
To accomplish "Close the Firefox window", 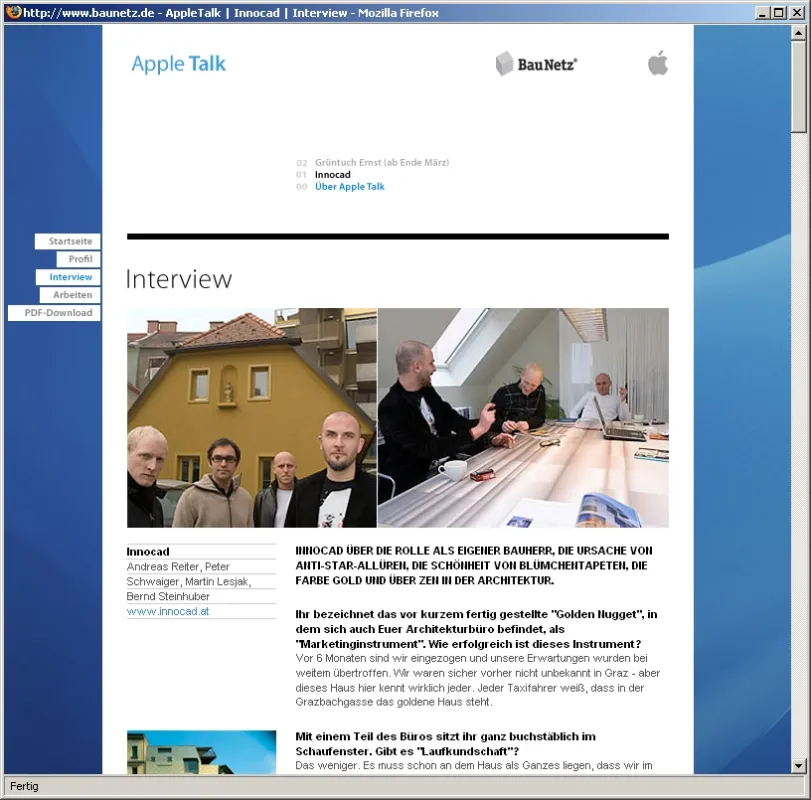I will point(797,12).
